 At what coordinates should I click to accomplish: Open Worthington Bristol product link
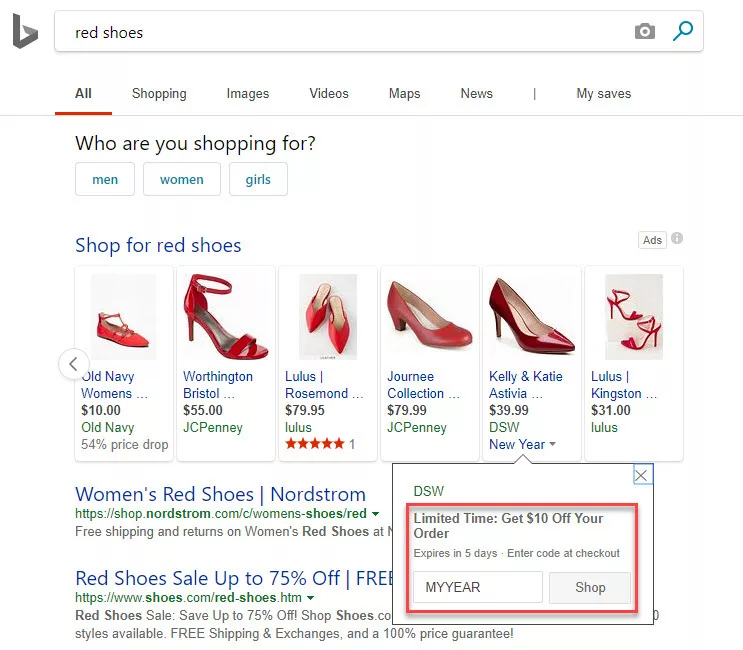(218, 385)
